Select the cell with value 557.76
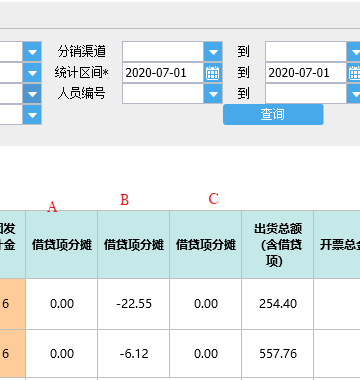Screen dimensions: 360x380 (x=278, y=354)
